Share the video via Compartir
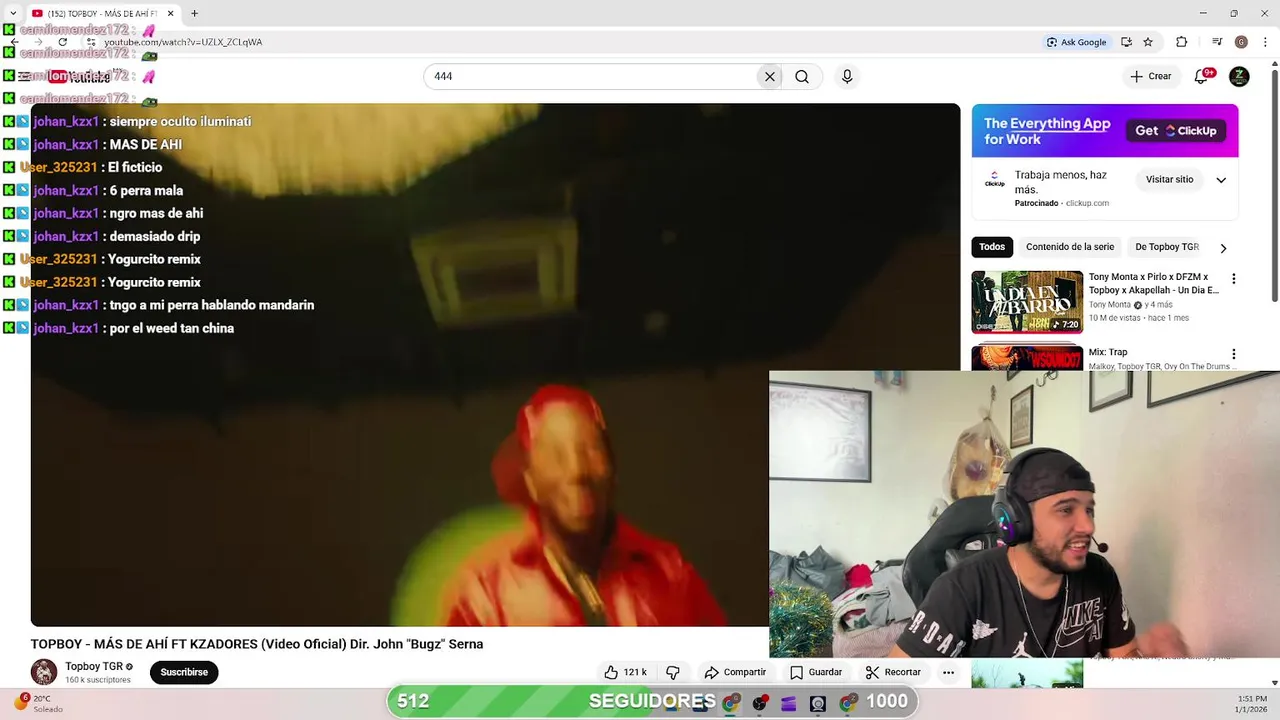 point(735,672)
